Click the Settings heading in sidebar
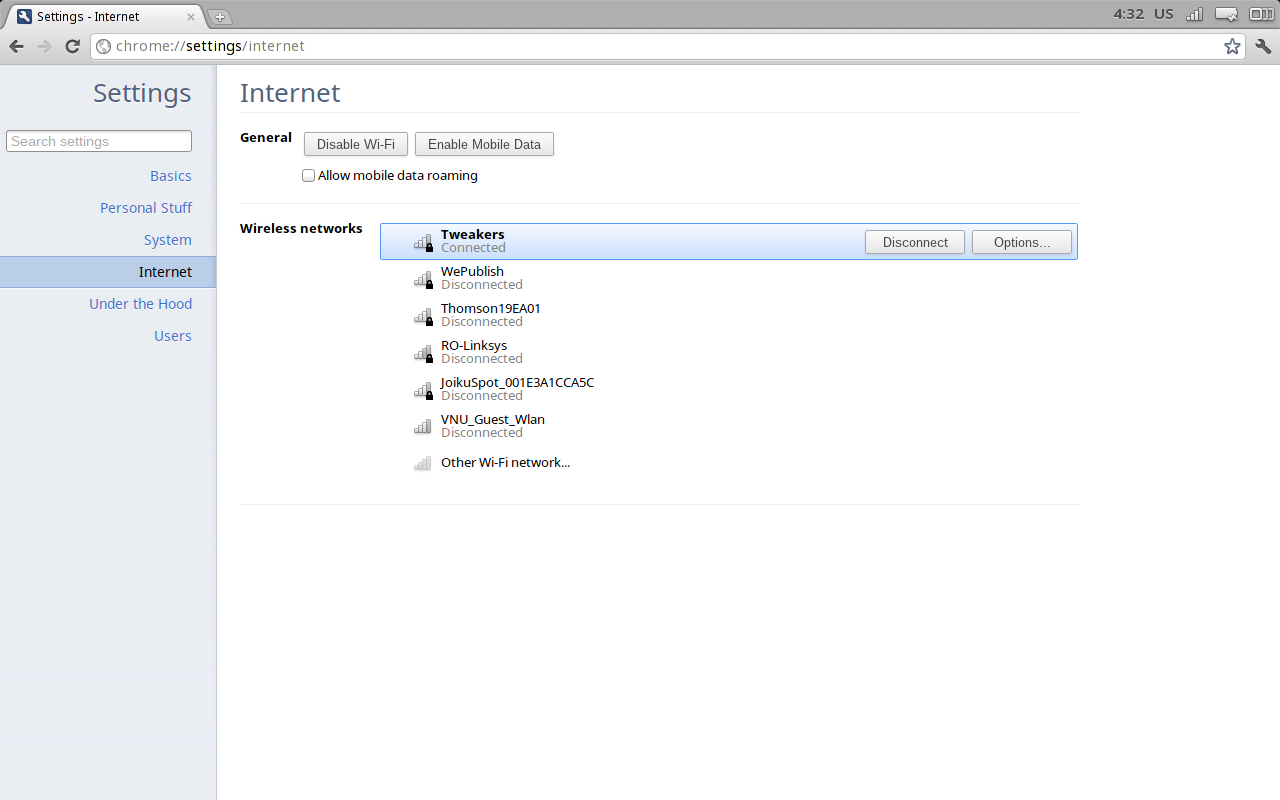 pos(142,93)
